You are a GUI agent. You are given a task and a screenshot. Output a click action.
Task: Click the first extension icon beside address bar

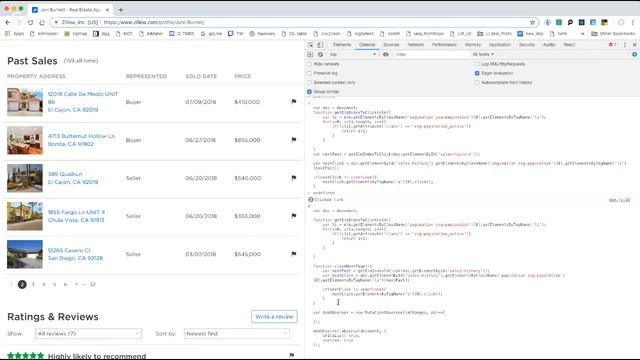click(x=548, y=22)
